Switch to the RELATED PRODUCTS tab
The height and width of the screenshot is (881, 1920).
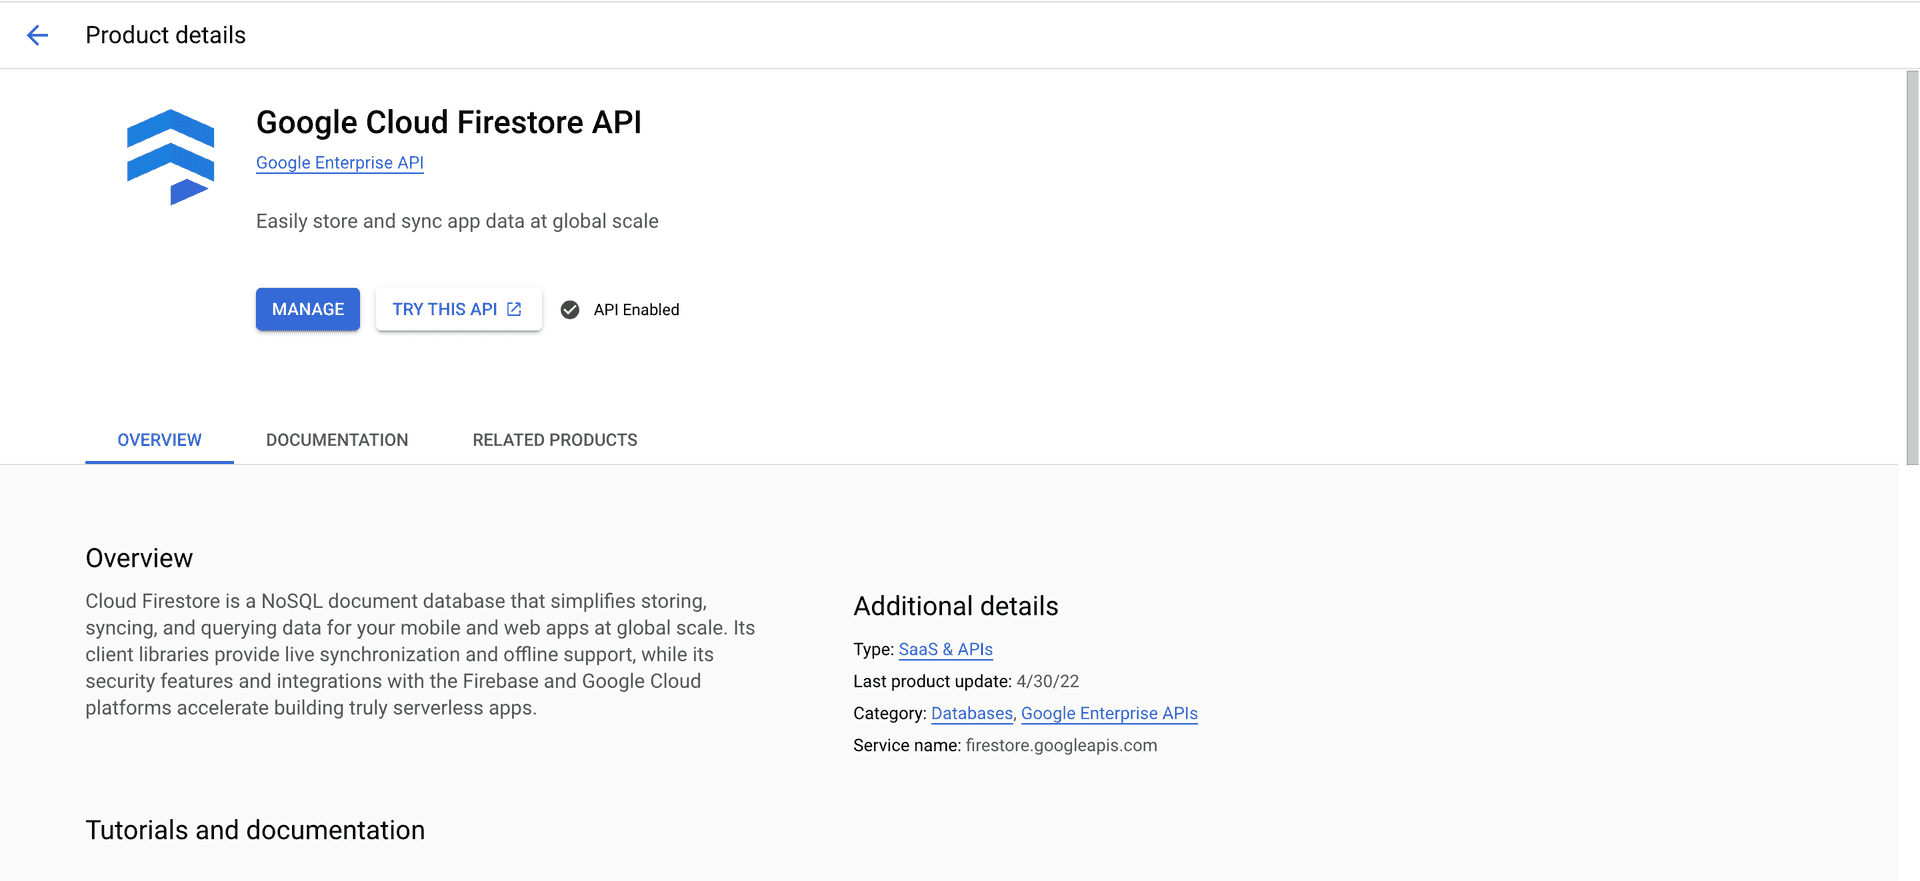pyautogui.click(x=555, y=440)
